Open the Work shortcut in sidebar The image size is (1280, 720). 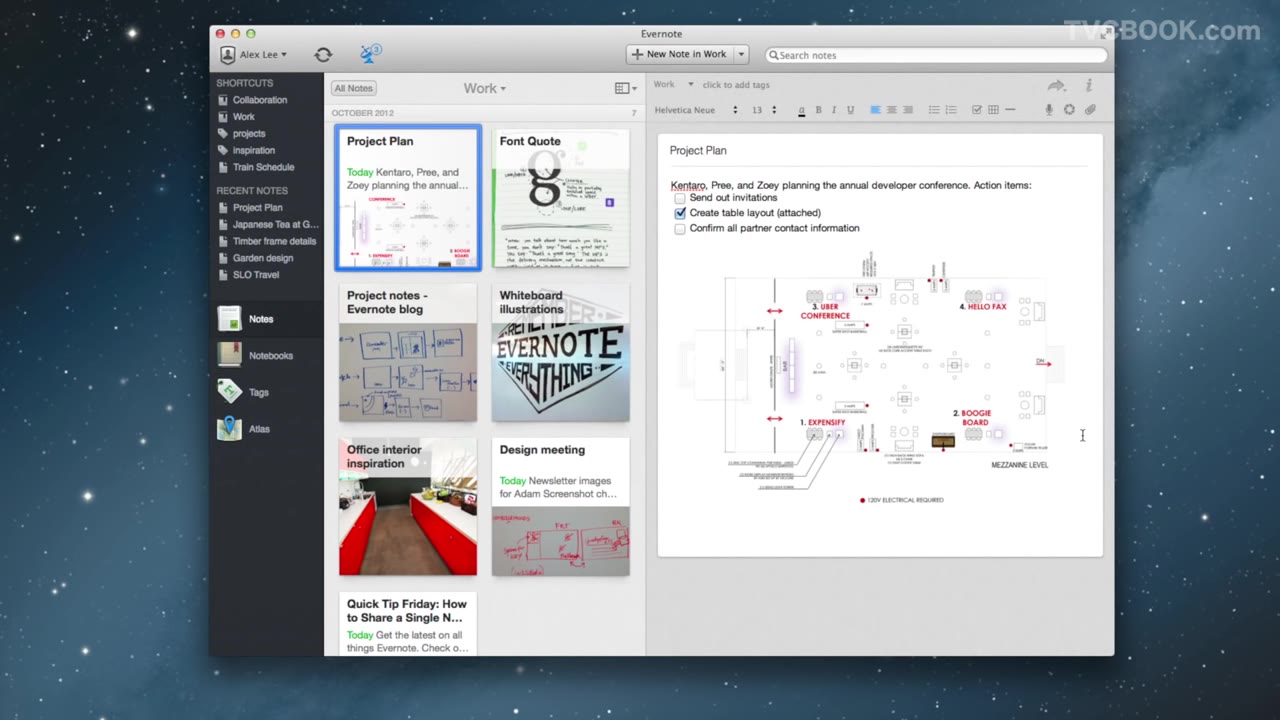[244, 117]
